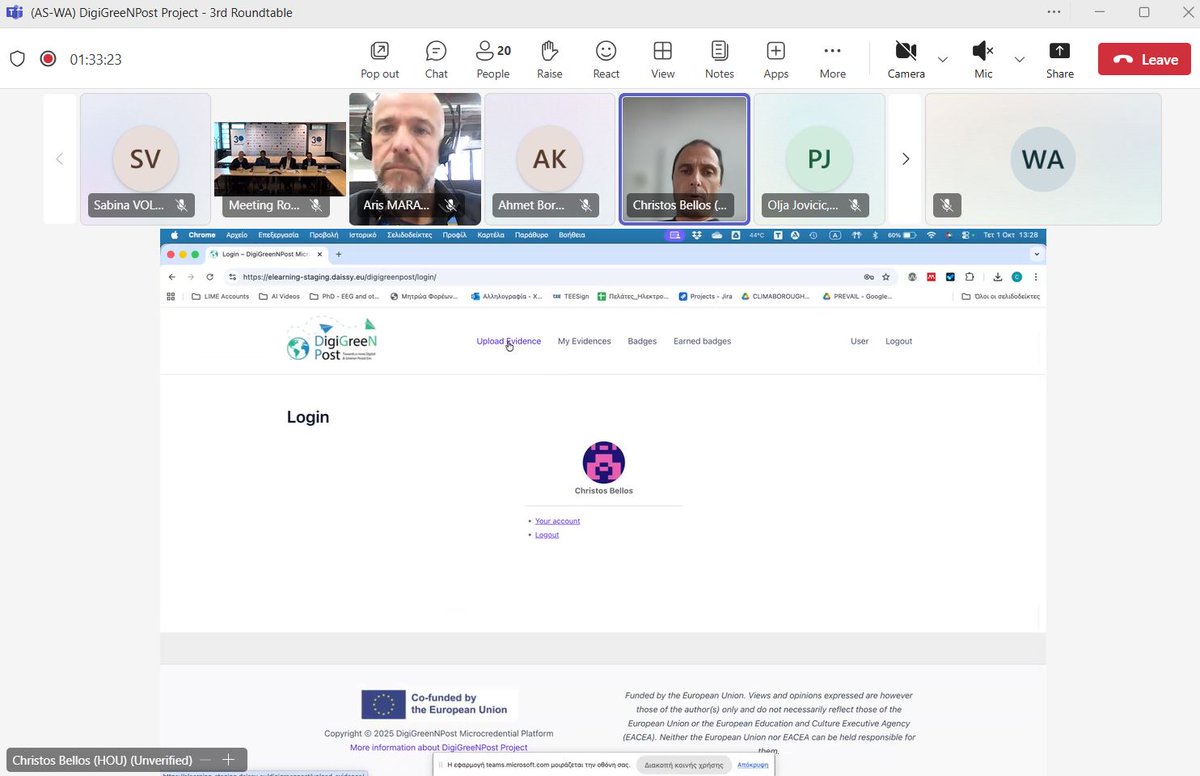The image size is (1200, 776).
Task: Click More information about DigiGreeNPost Project link
Action: [x=438, y=747]
